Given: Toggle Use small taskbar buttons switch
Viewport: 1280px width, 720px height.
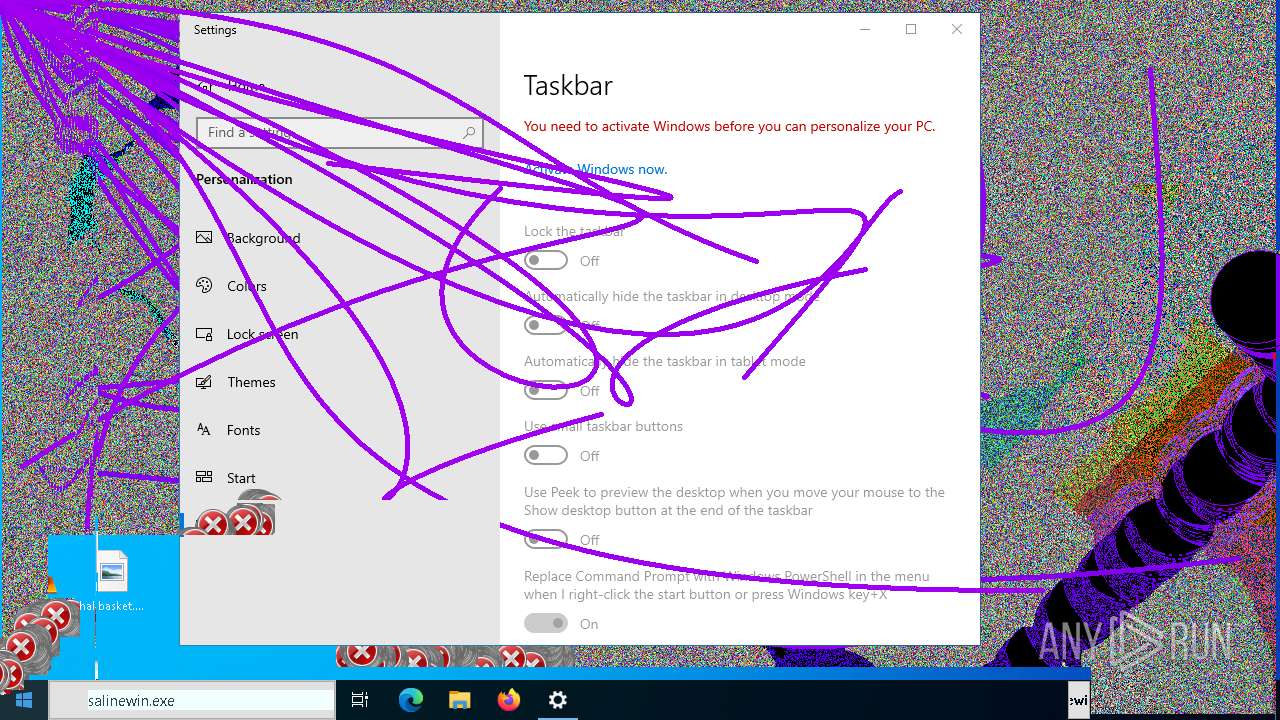Looking at the screenshot, I should tap(546, 455).
